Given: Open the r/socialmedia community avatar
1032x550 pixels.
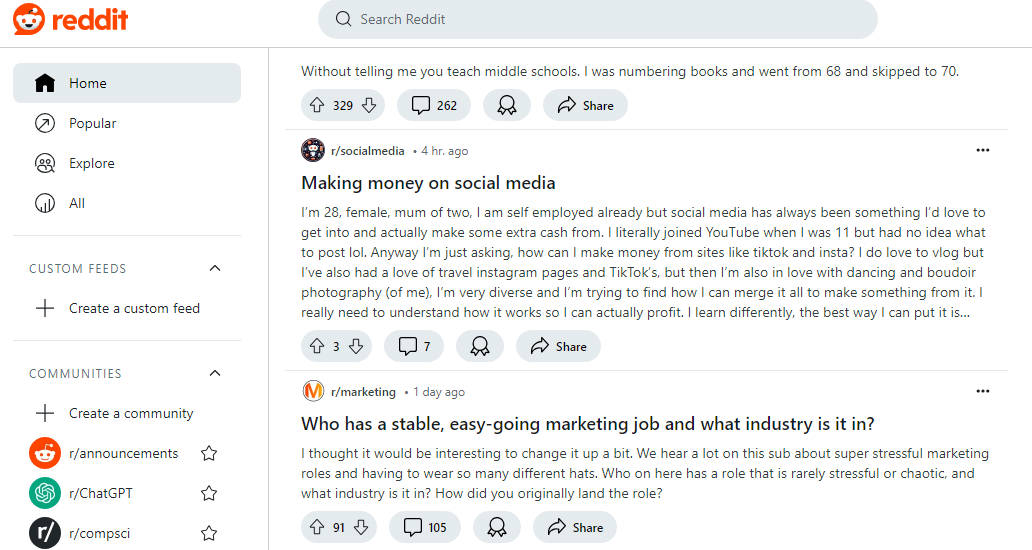Looking at the screenshot, I should coord(313,151).
